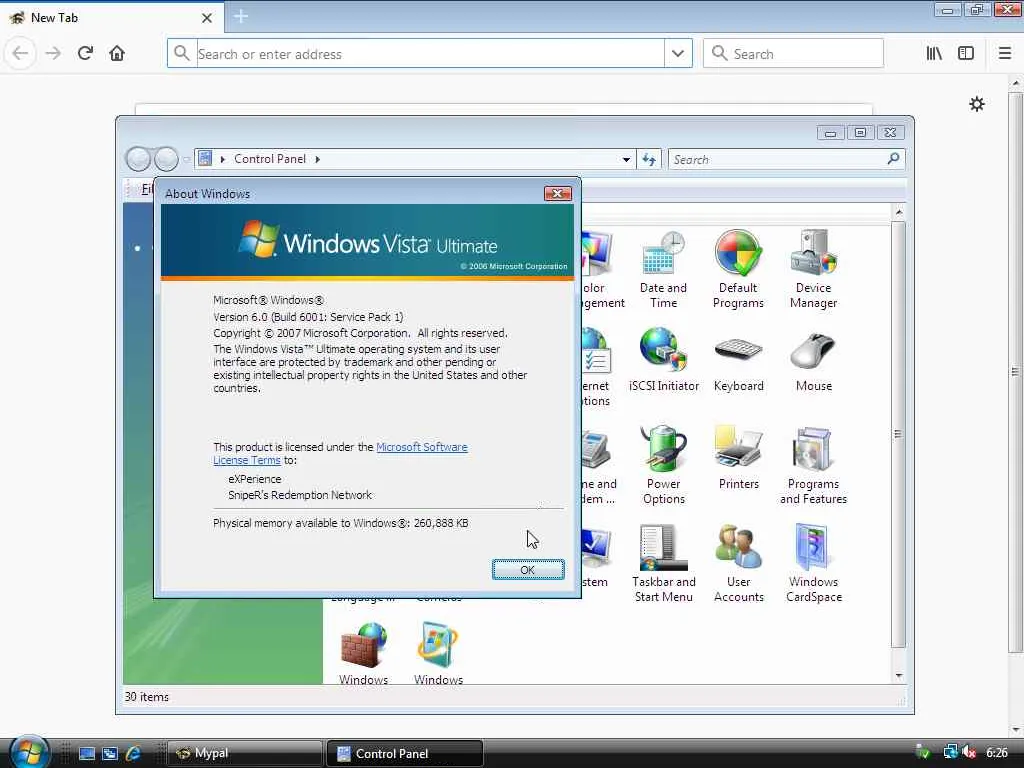The image size is (1024, 768).
Task: Click the 'eXPerience' licensee name
Action: 255,479
